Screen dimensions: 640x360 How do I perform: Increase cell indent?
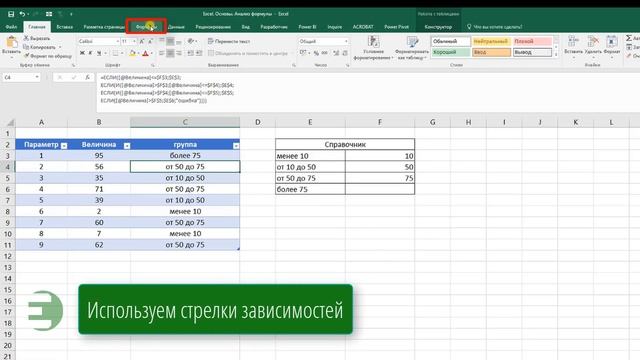point(199,53)
